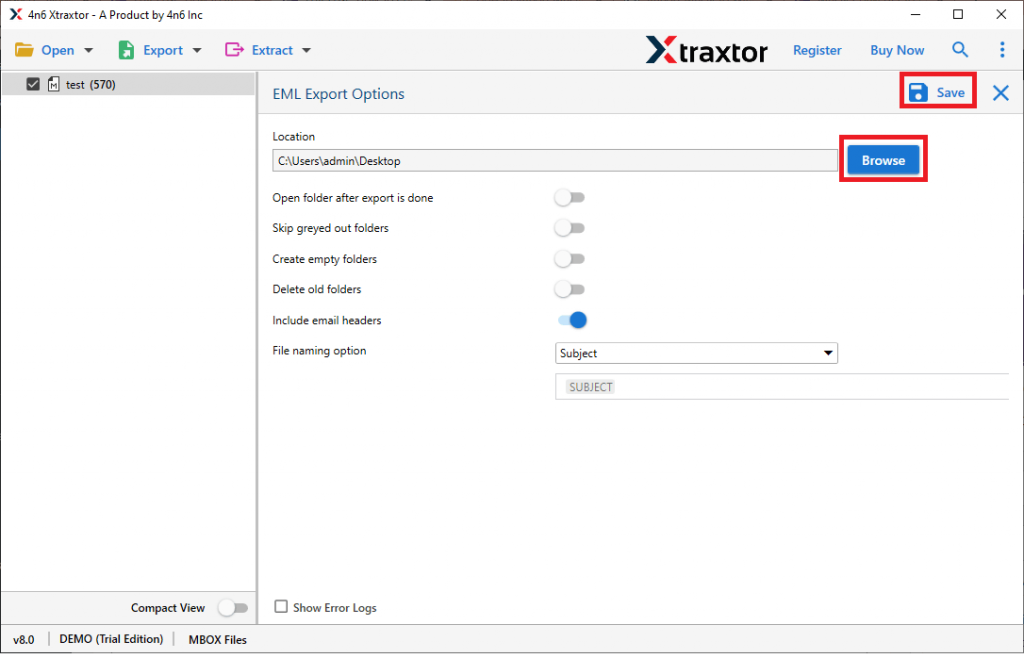Open the three-dot more options menu icon
Image resolution: width=1024 pixels, height=658 pixels.
1002,49
